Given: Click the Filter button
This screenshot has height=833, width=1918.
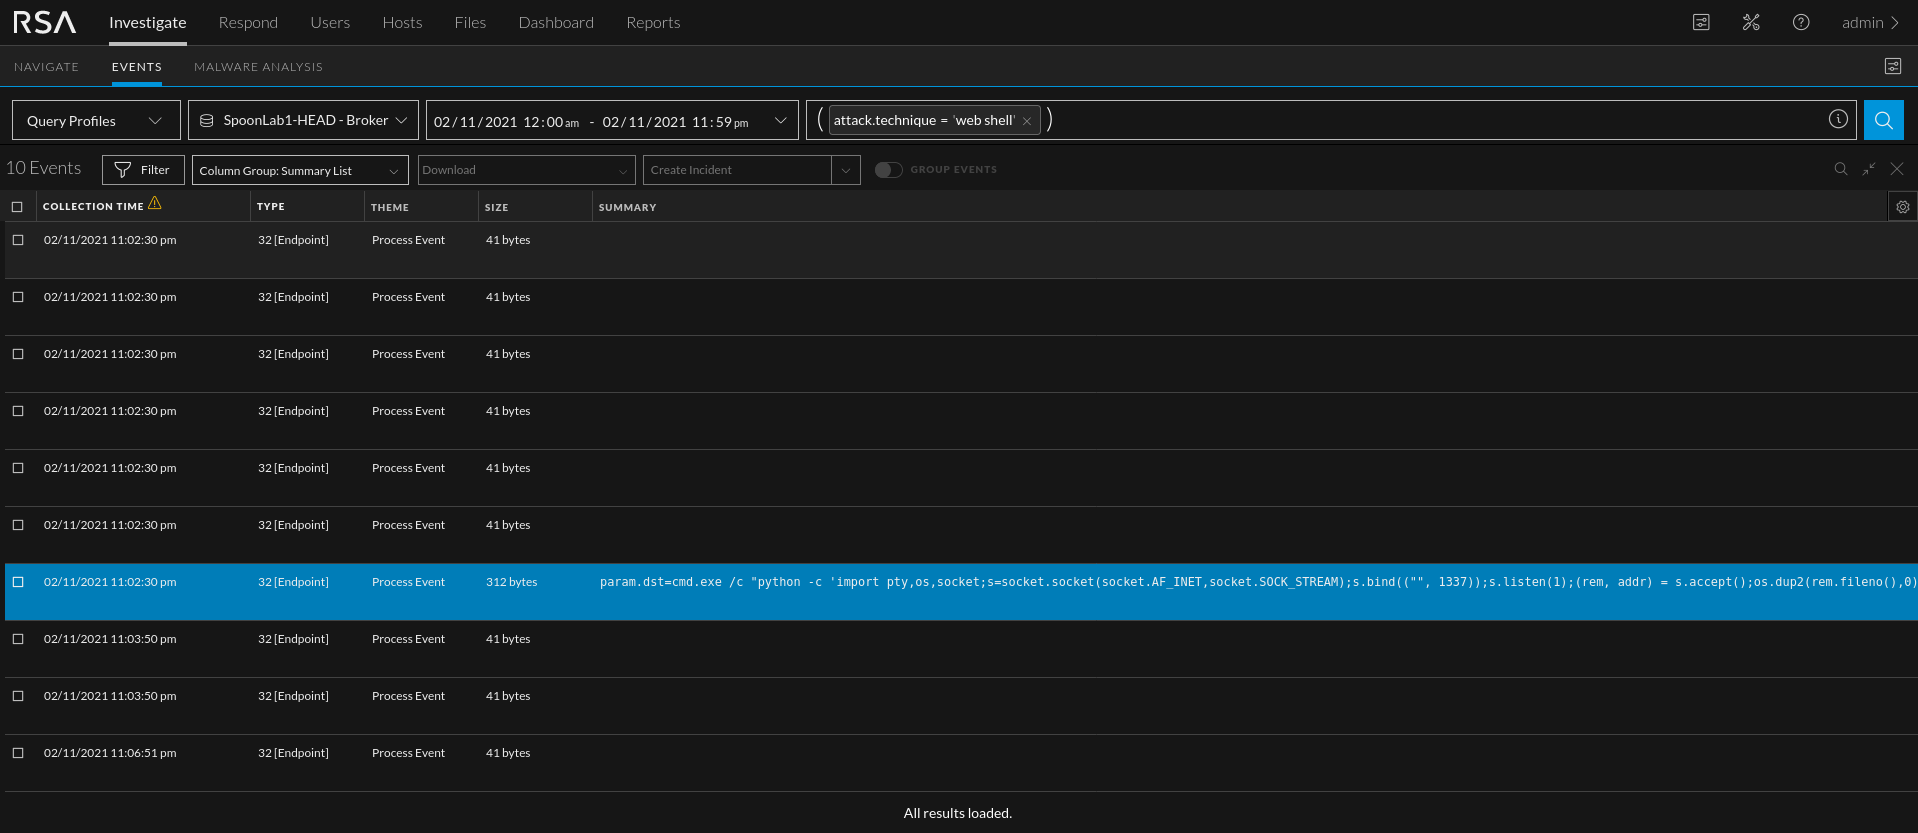Looking at the screenshot, I should 143,170.
